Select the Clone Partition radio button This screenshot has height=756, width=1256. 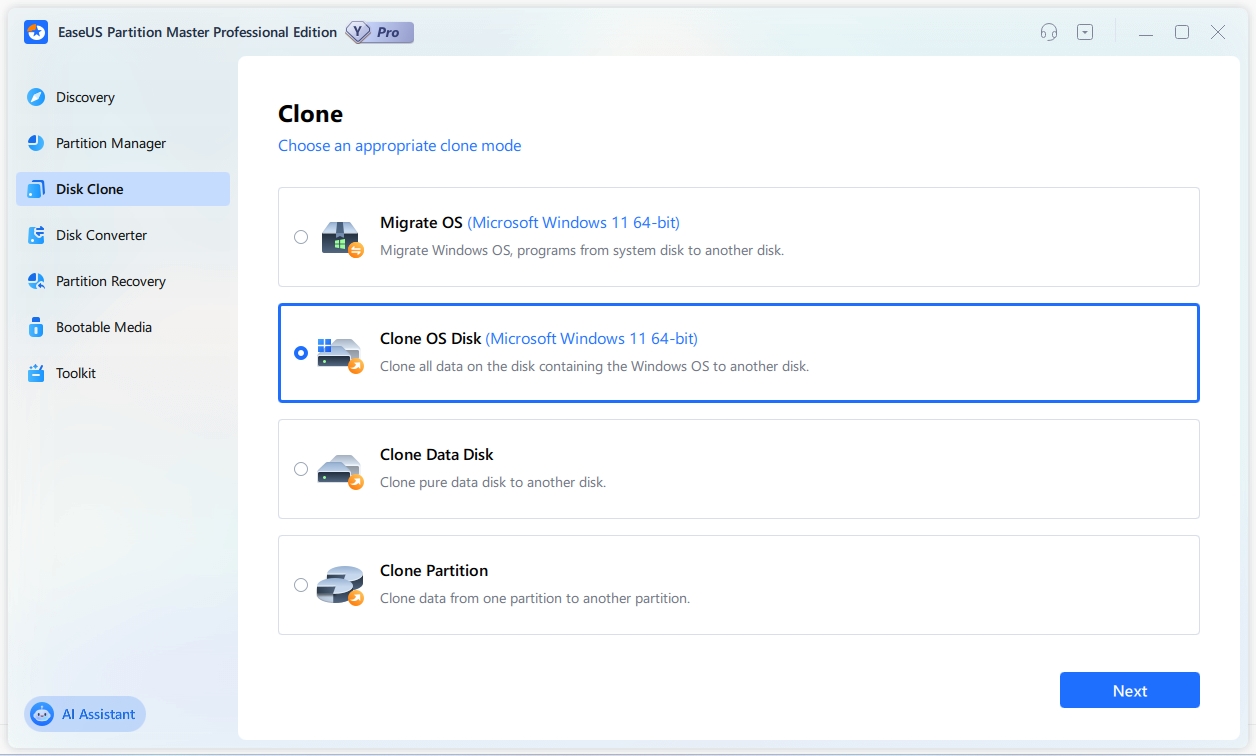301,585
